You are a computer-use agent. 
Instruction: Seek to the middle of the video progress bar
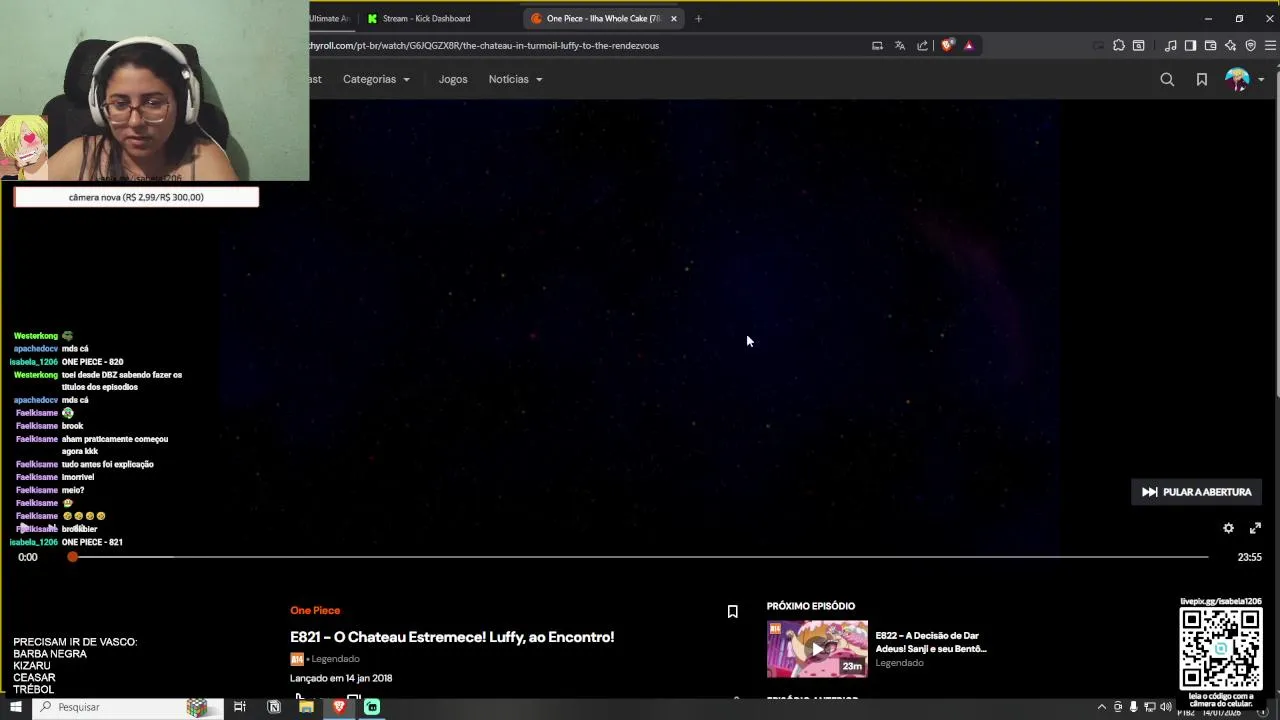[640, 556]
